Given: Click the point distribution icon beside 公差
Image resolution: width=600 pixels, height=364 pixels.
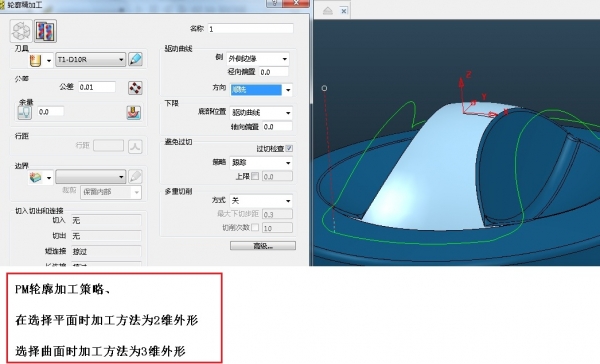Looking at the screenshot, I should coord(135,88).
